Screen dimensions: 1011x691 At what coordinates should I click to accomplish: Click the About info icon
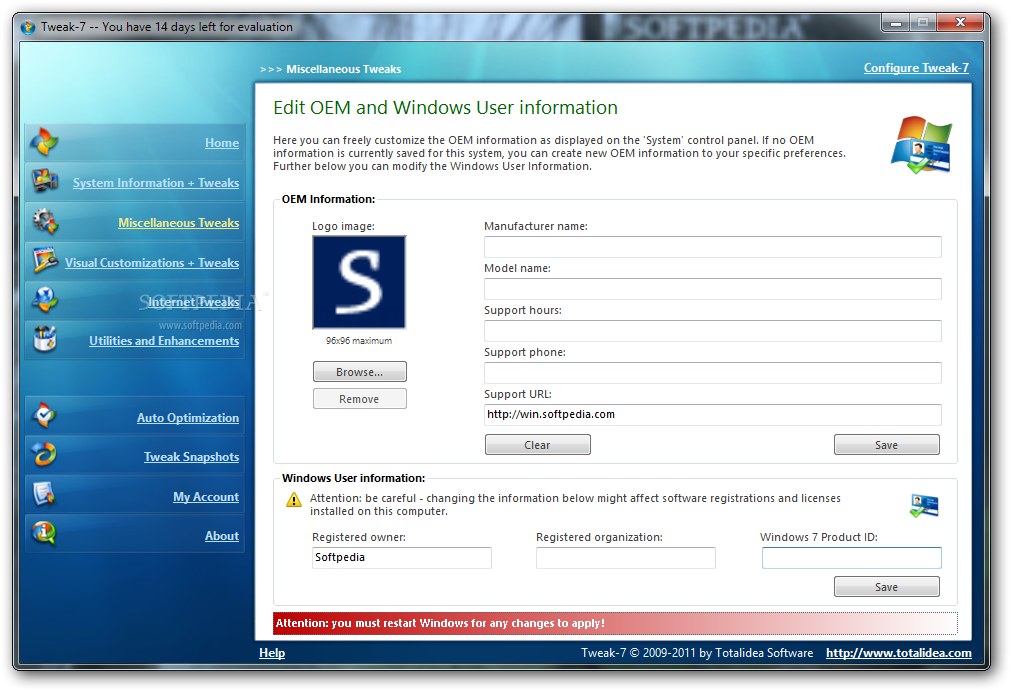44,534
